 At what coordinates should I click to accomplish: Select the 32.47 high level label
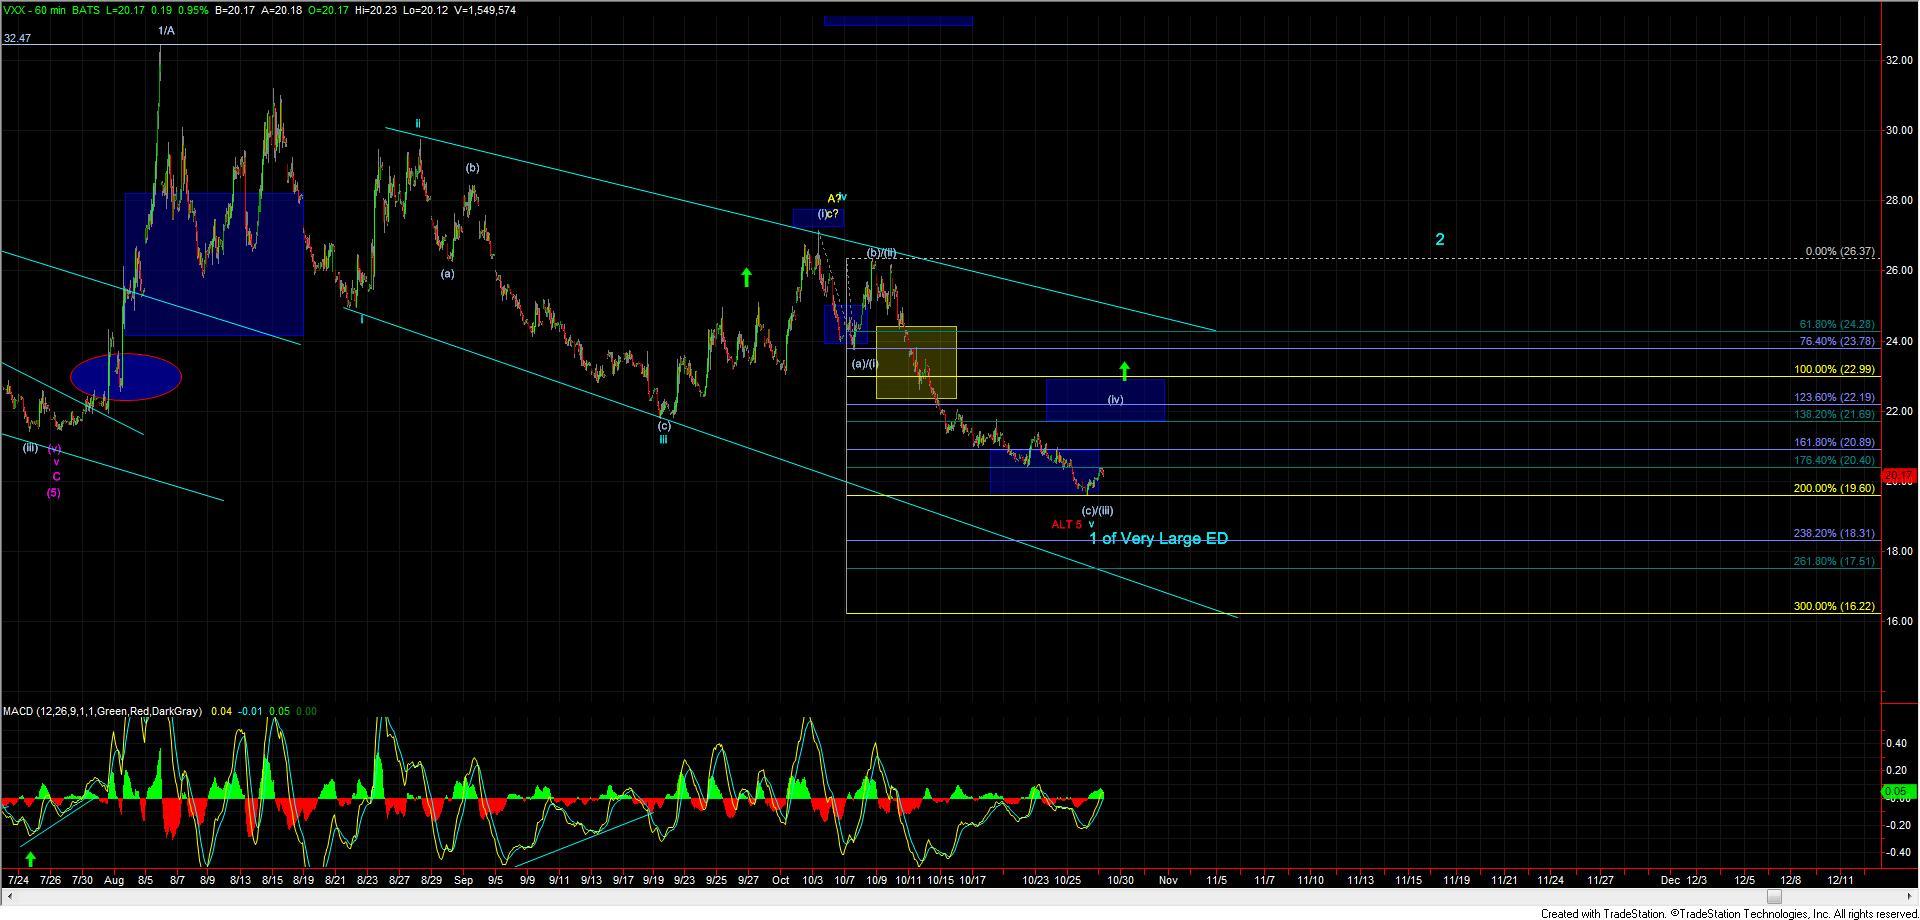[x=17, y=38]
